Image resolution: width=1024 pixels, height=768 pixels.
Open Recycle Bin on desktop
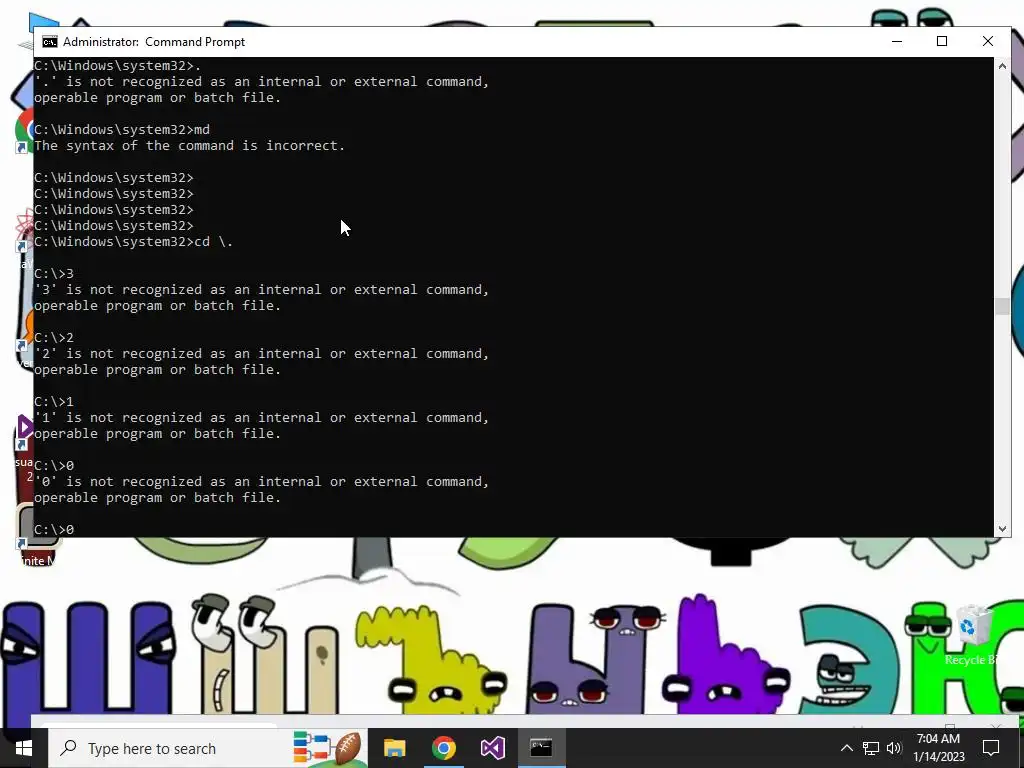[x=974, y=635]
